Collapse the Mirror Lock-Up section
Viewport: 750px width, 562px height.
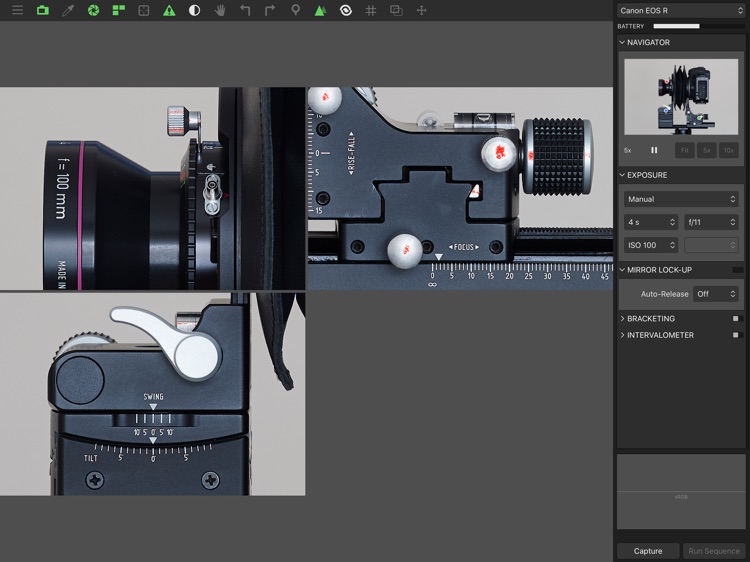[x=622, y=270]
